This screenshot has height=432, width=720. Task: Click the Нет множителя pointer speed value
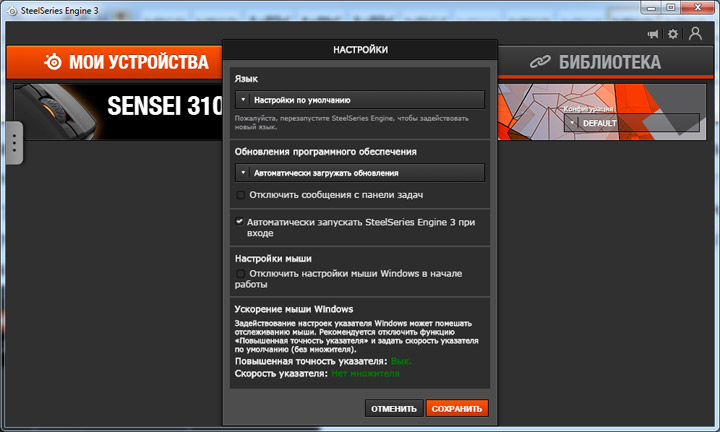tap(365, 374)
